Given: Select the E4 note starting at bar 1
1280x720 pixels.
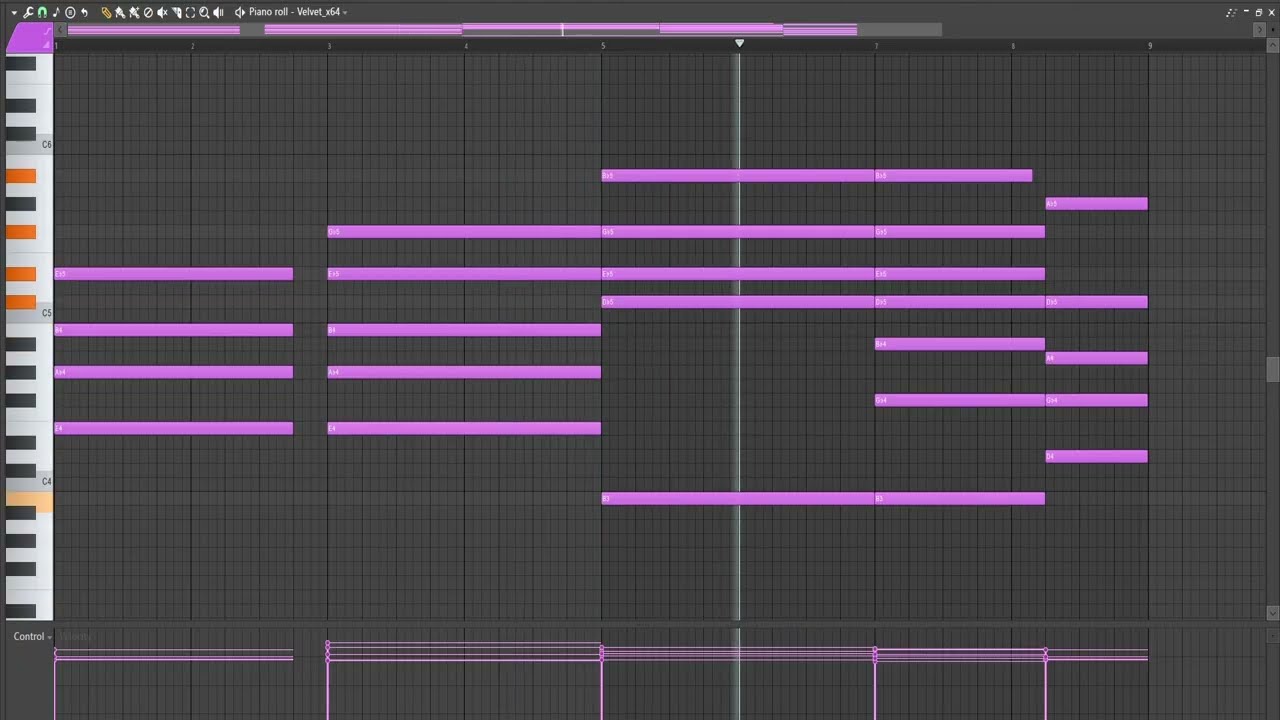Looking at the screenshot, I should (x=174, y=428).
